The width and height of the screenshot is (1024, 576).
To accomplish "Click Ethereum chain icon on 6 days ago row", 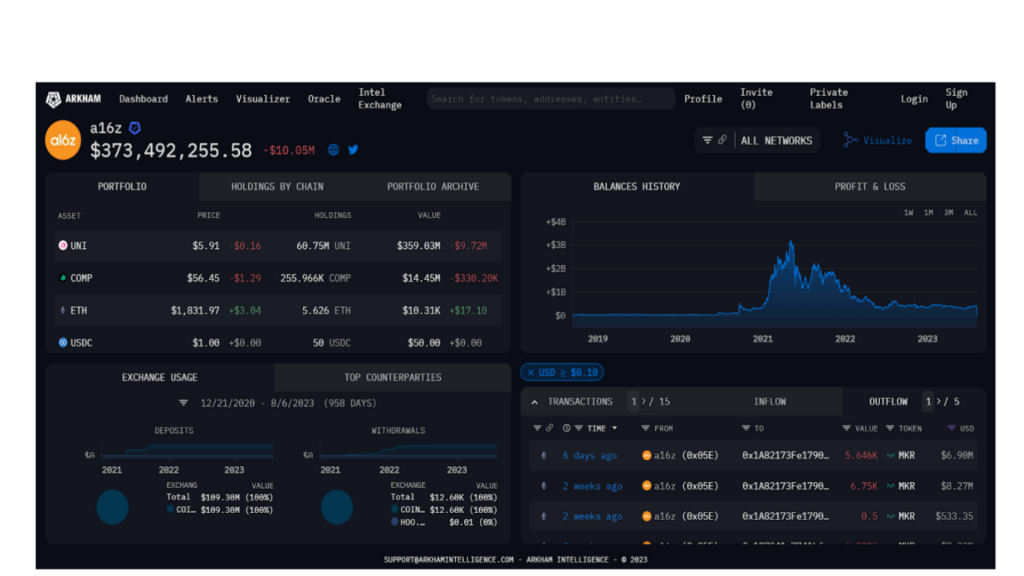I will [543, 455].
